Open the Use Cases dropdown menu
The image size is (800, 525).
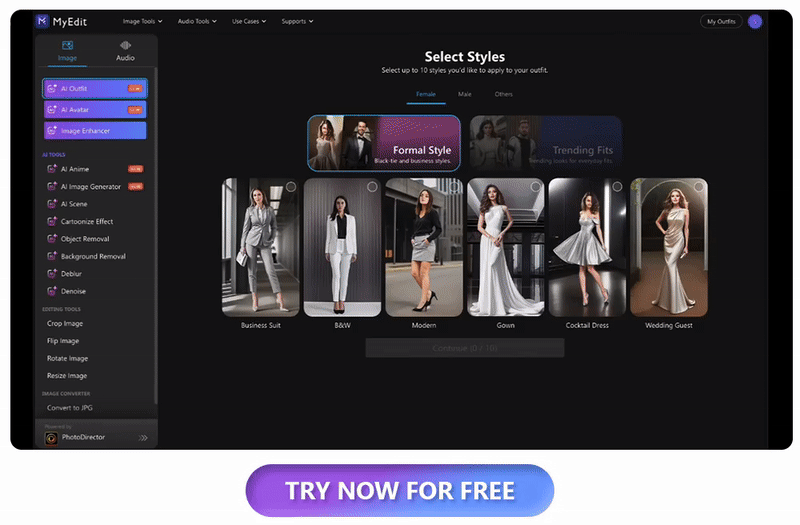pos(249,21)
